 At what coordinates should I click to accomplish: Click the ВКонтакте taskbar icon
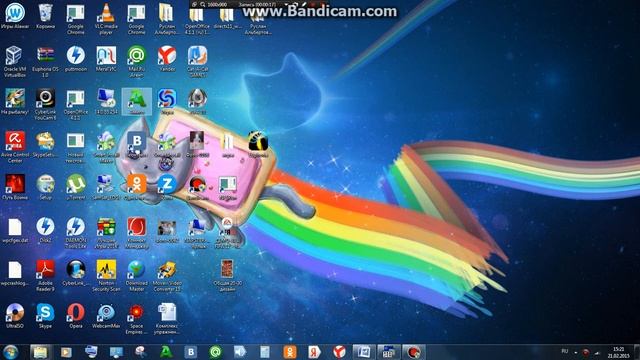pos(191,352)
